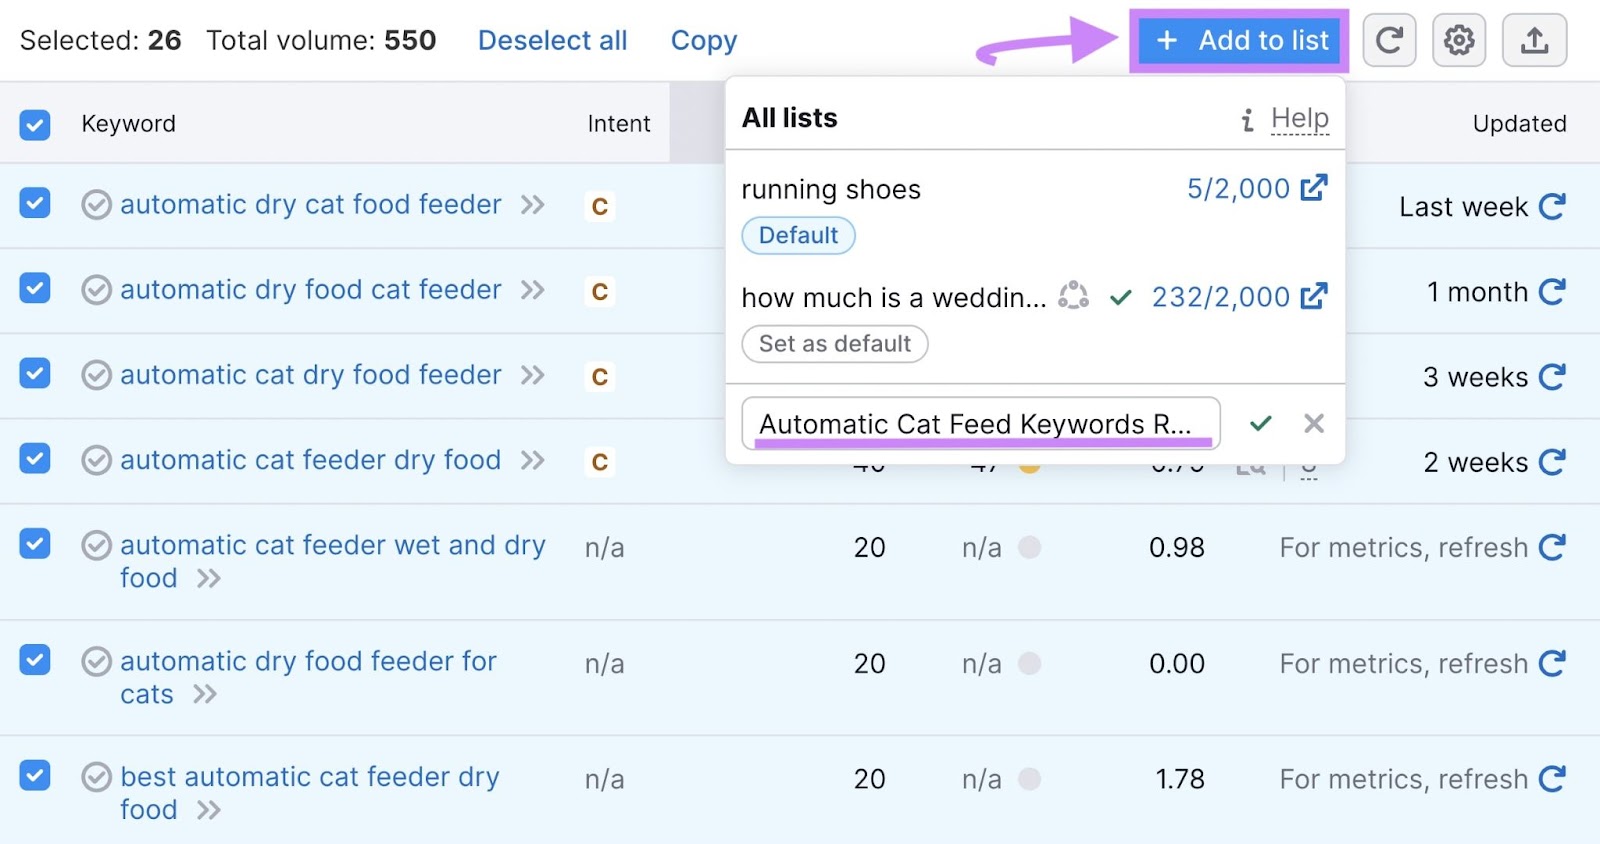Expand chevrons after automatic dry food feeder for cats
Screen dimensions: 1600x844
point(205,694)
